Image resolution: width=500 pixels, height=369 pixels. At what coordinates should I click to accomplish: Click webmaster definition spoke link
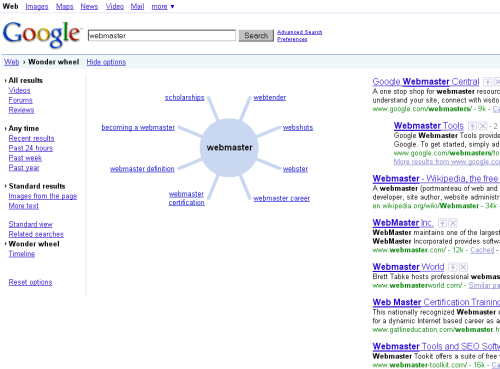pyautogui.click(x=142, y=169)
